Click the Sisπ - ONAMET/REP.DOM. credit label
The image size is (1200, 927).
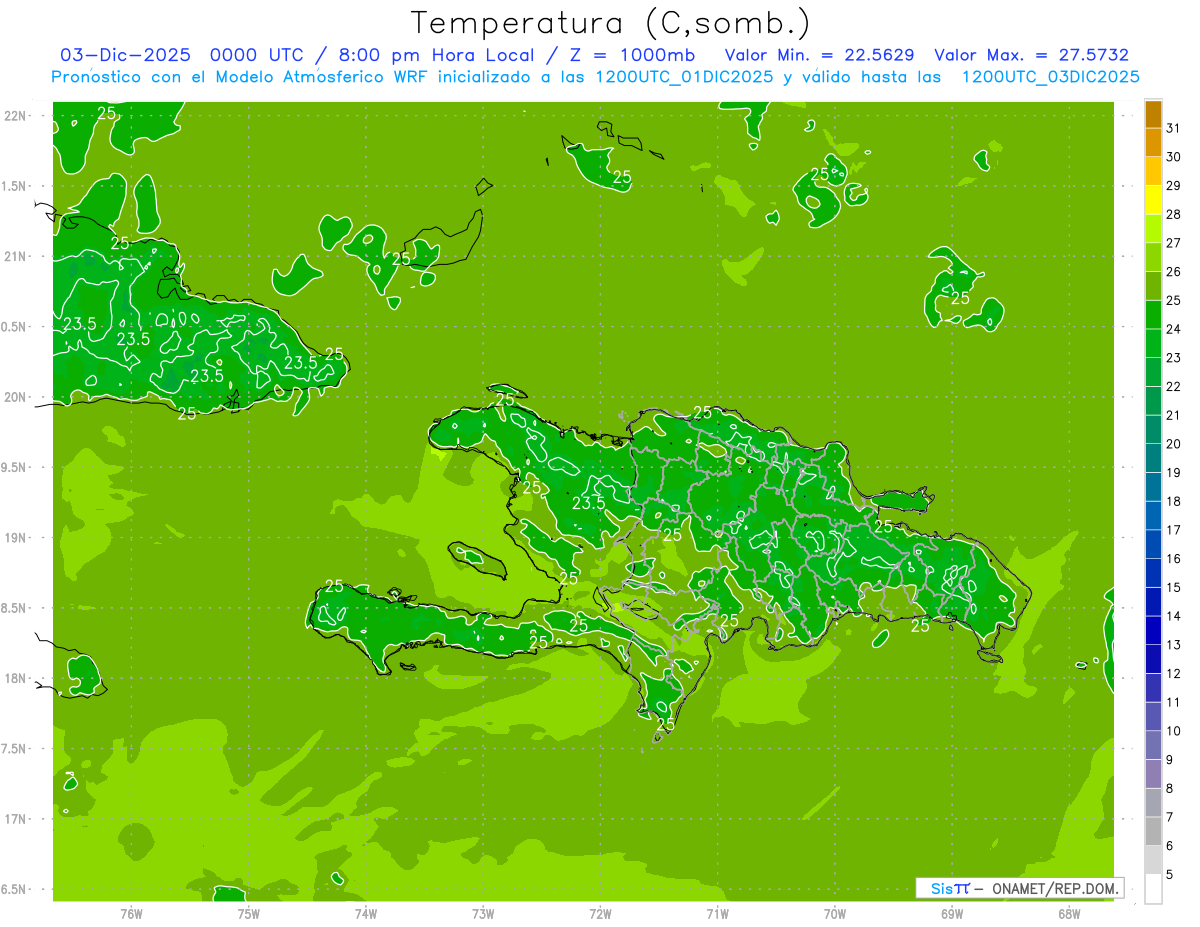(x=1024, y=888)
